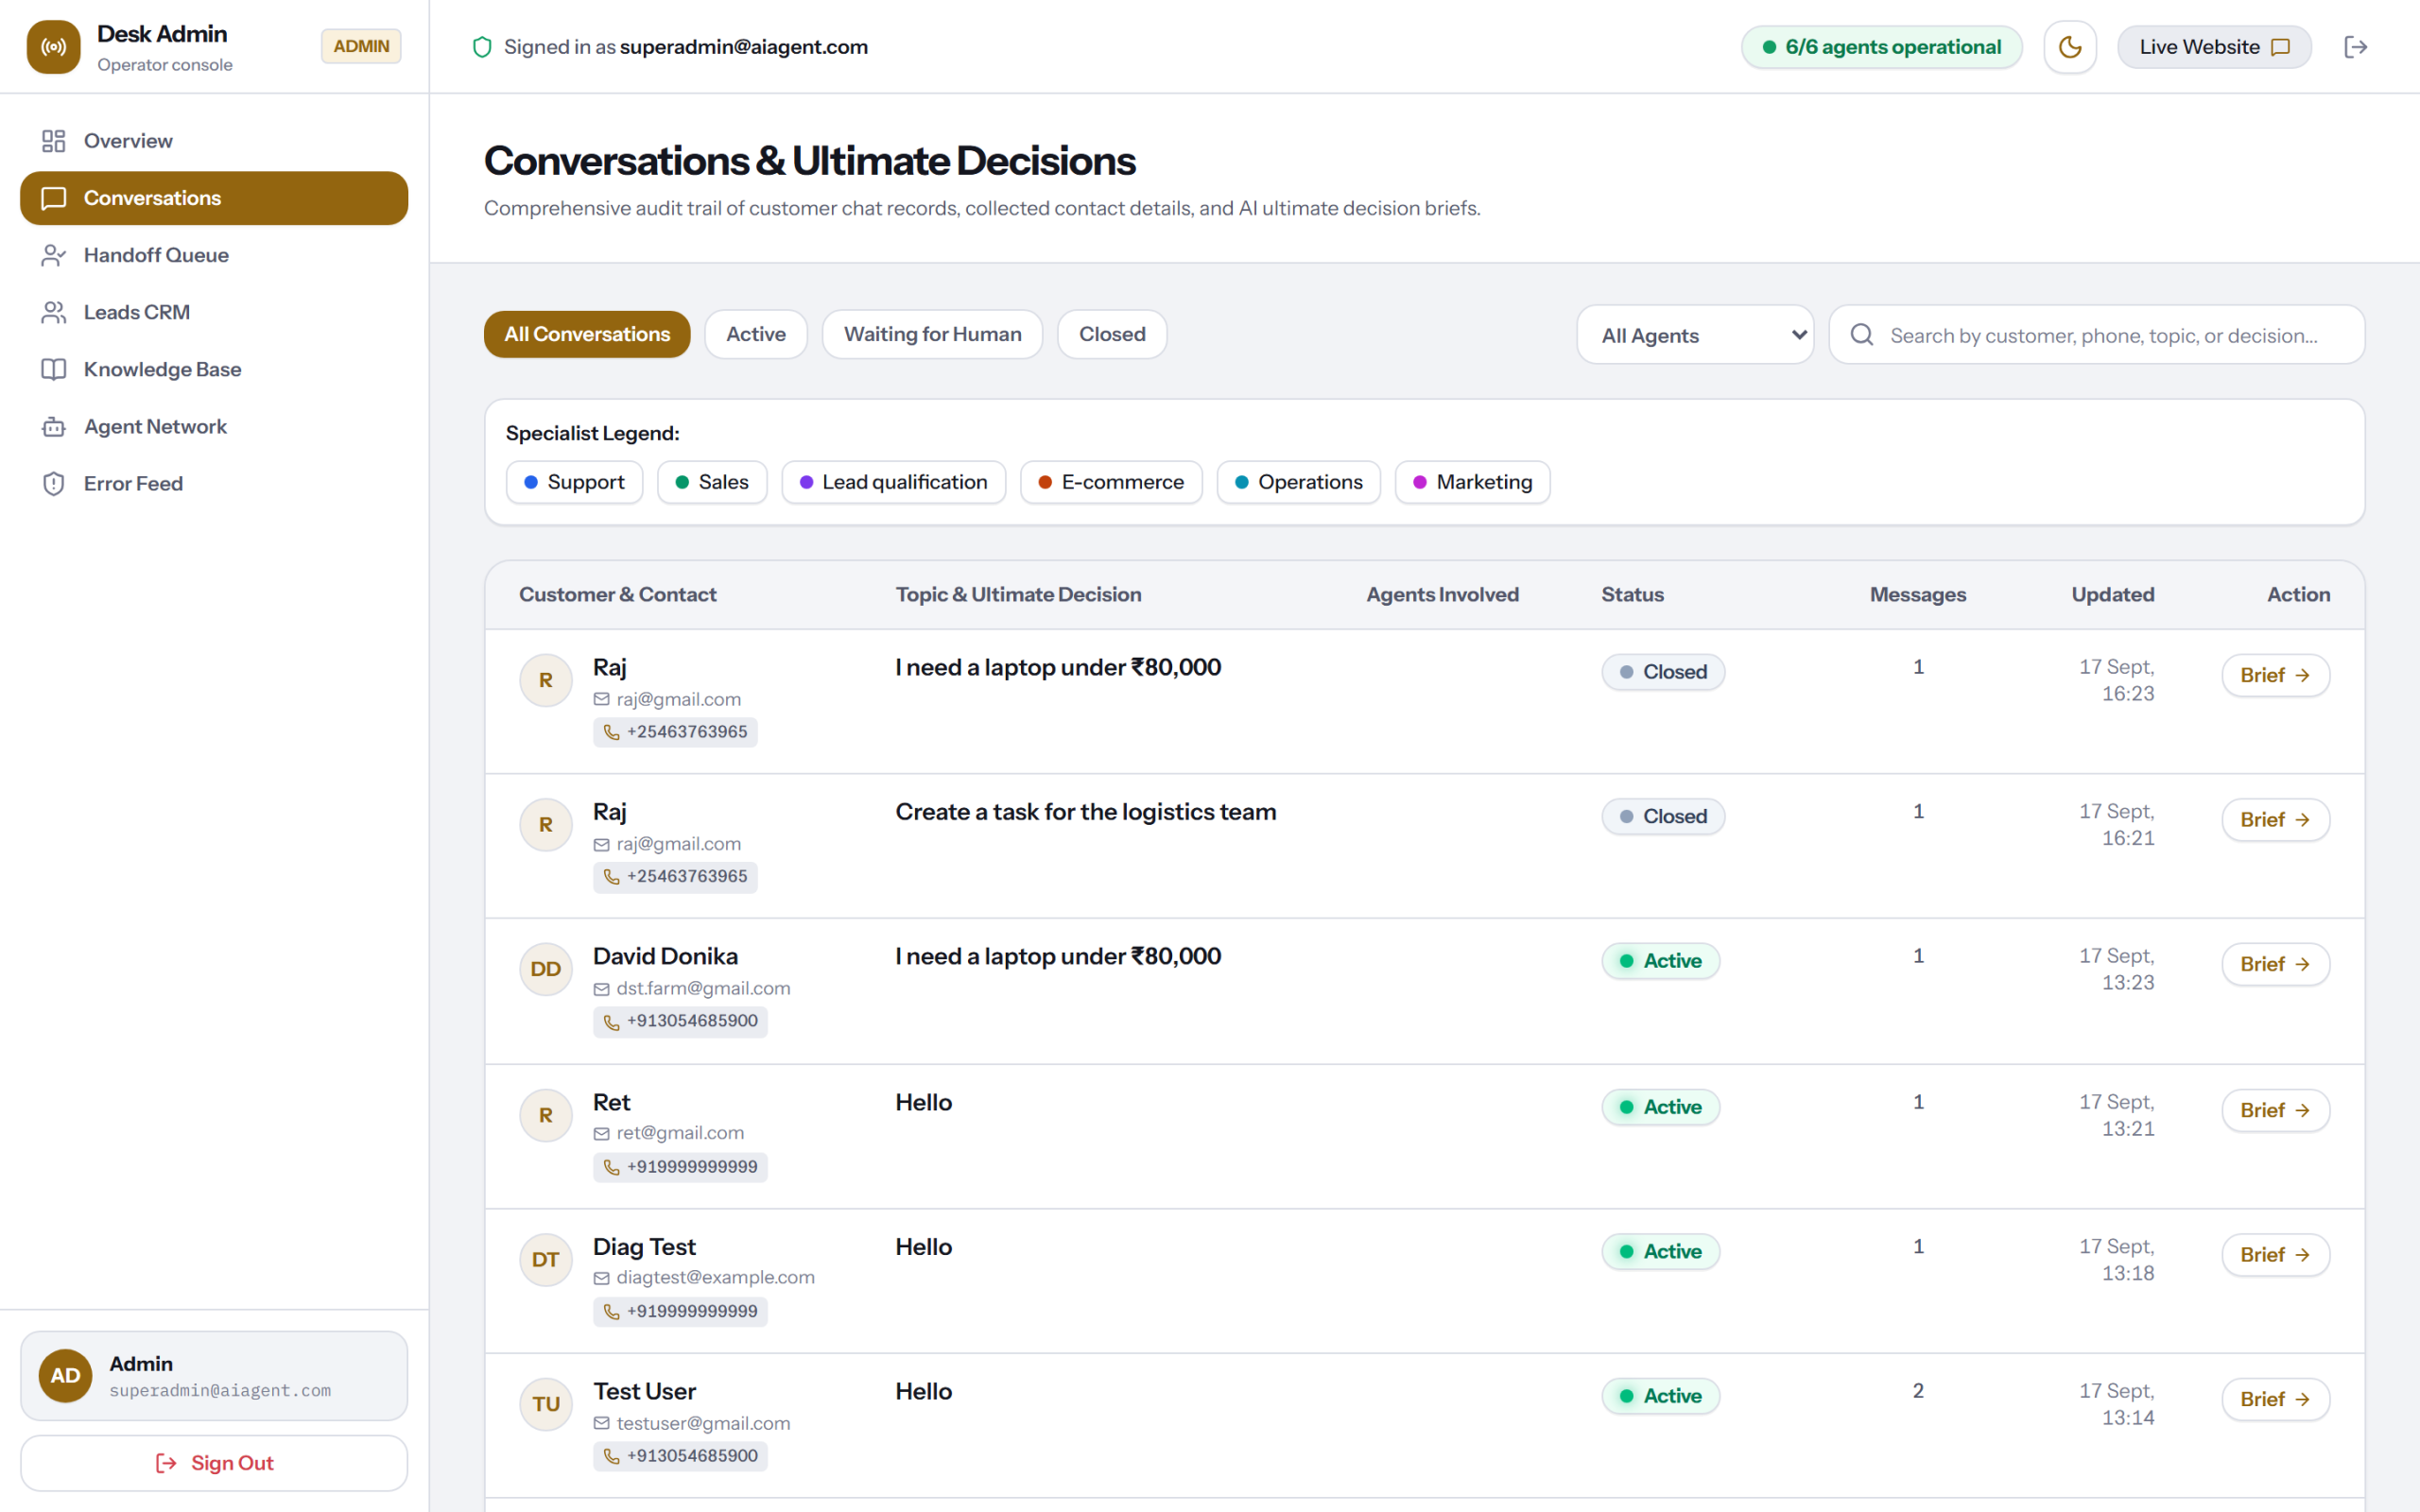Click the Messages column header
Image resolution: width=2420 pixels, height=1512 pixels.
click(1917, 594)
